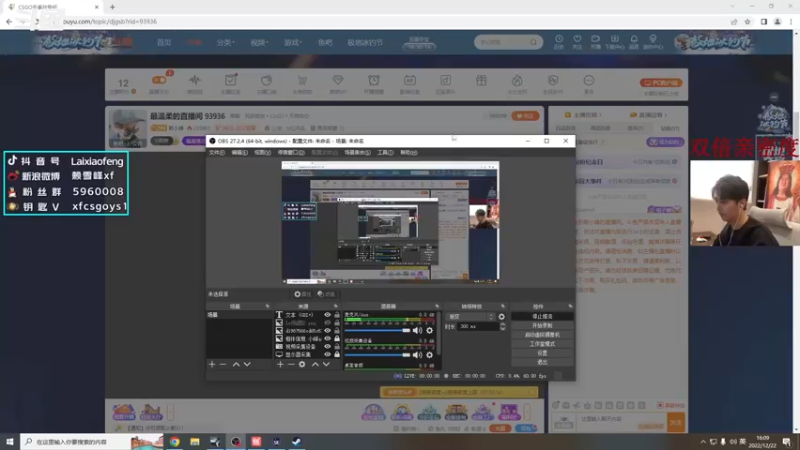Add a new source with plus icon

280,364
